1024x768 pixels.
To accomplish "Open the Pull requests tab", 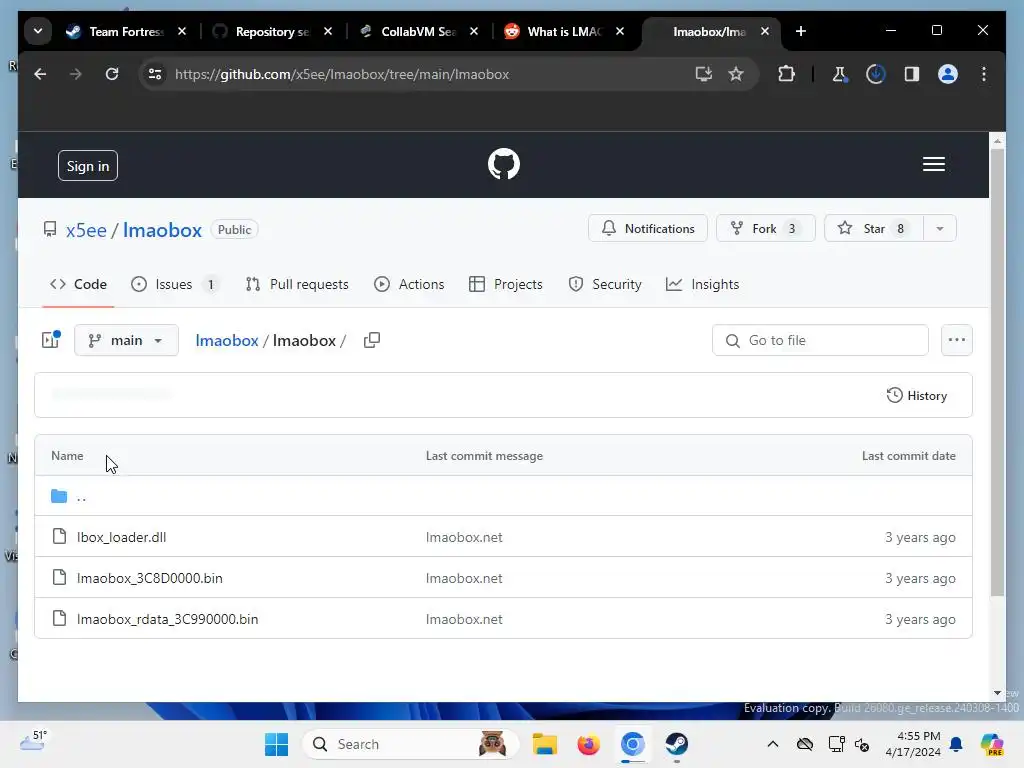I will pos(297,284).
